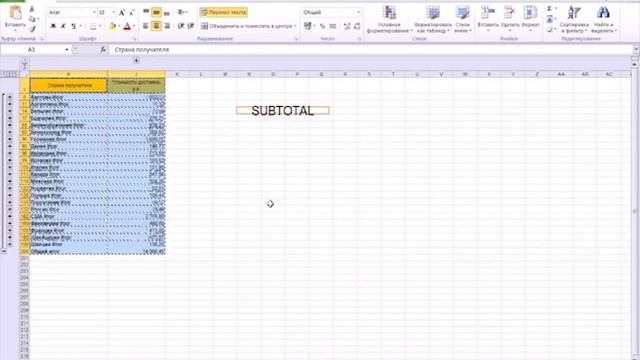
Task: Expand the США Итог outline group
Action: pos(10,216)
